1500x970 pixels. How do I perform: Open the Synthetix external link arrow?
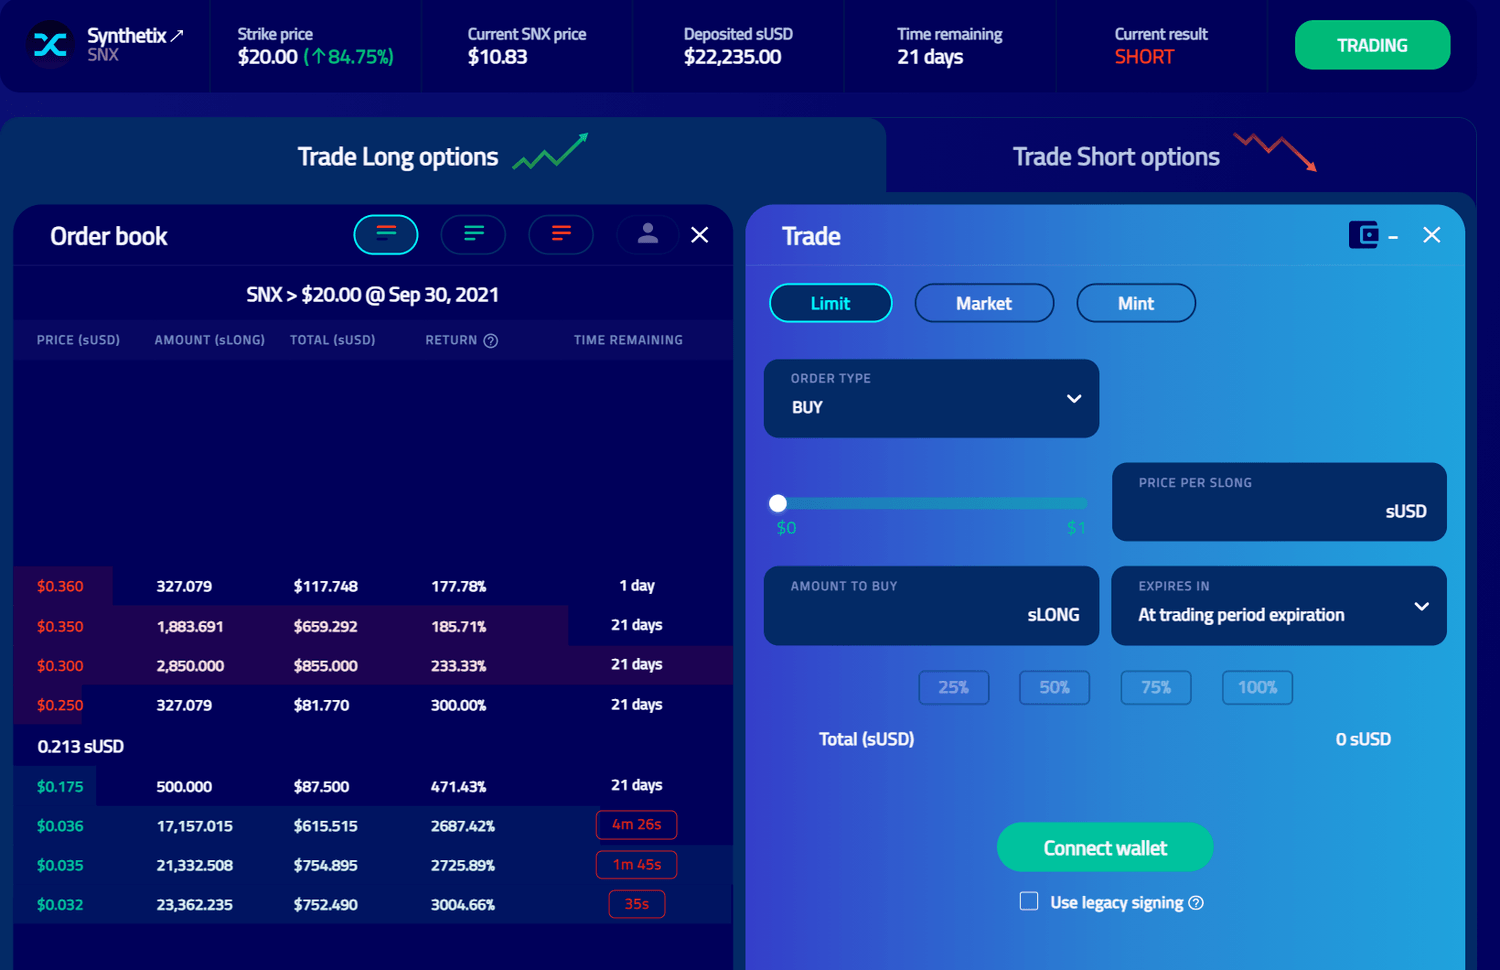coord(177,35)
